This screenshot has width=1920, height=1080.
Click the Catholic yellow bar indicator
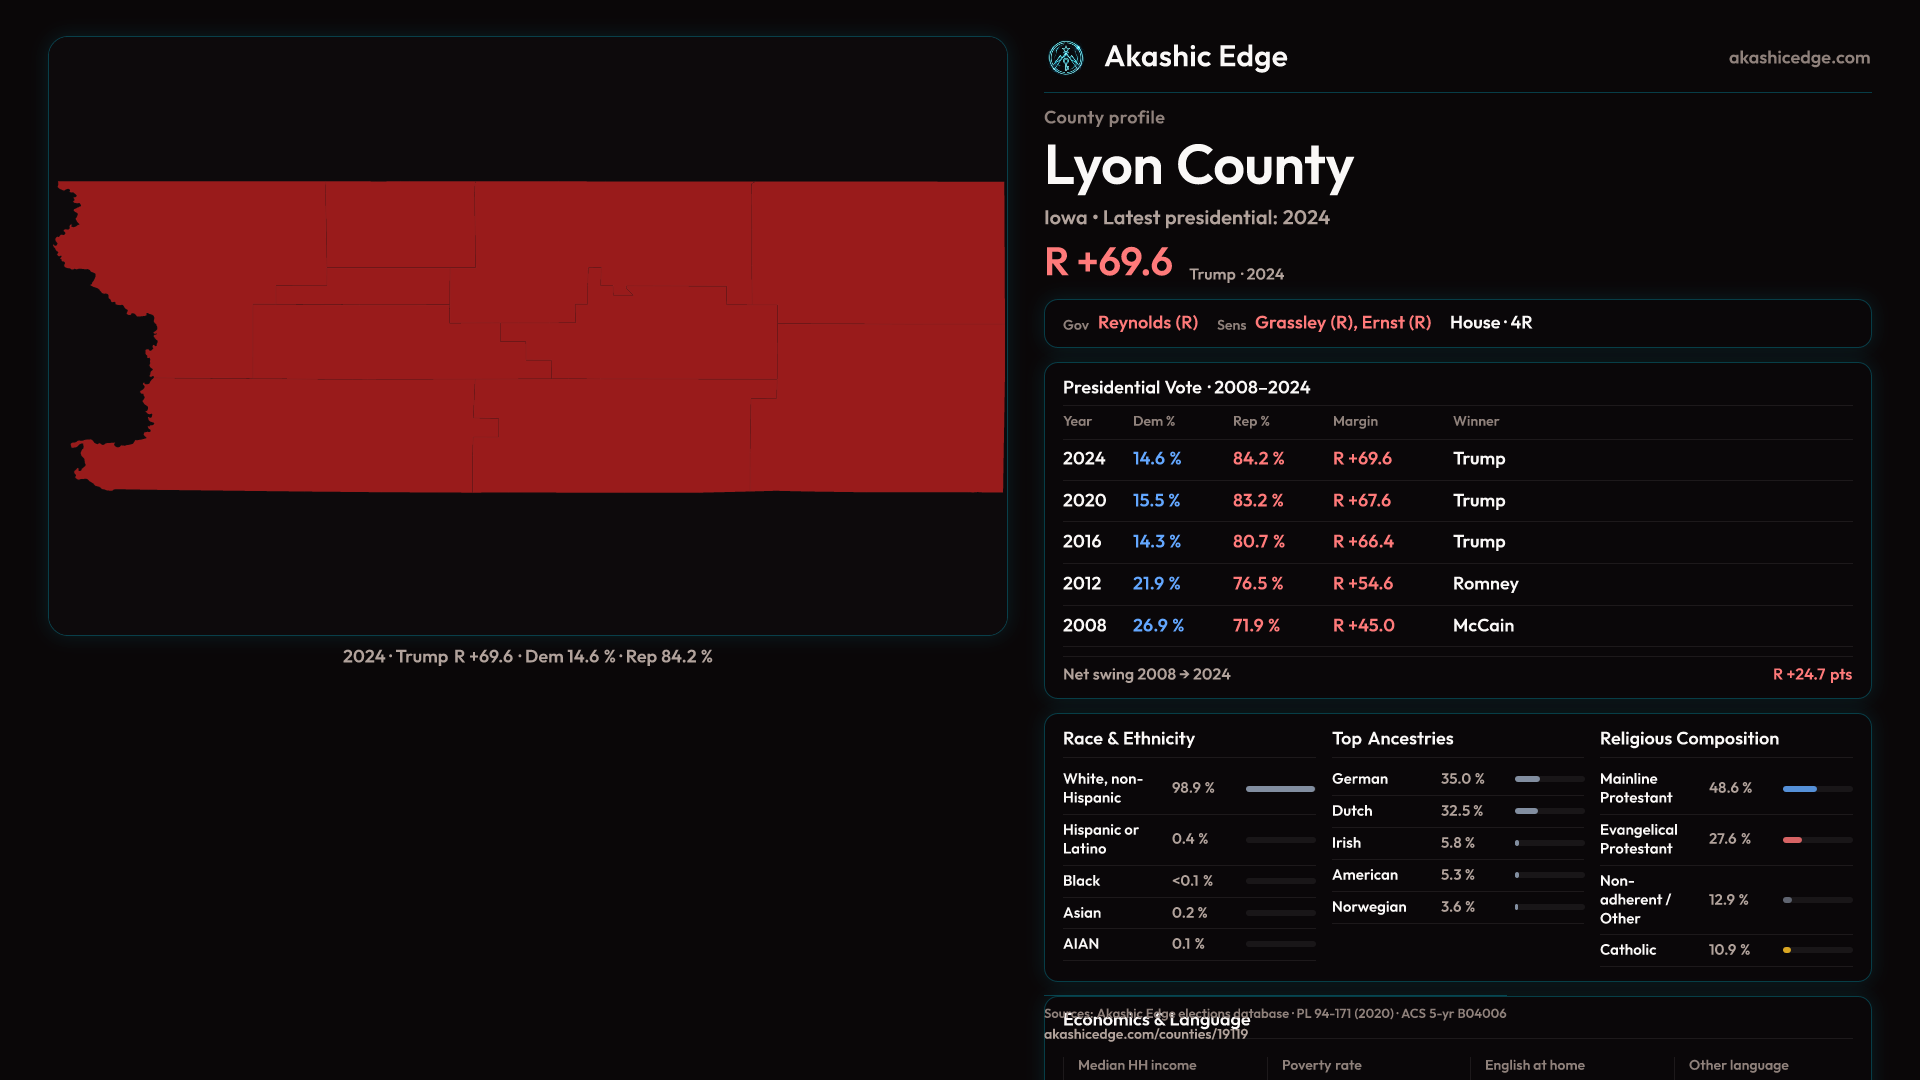(1787, 950)
